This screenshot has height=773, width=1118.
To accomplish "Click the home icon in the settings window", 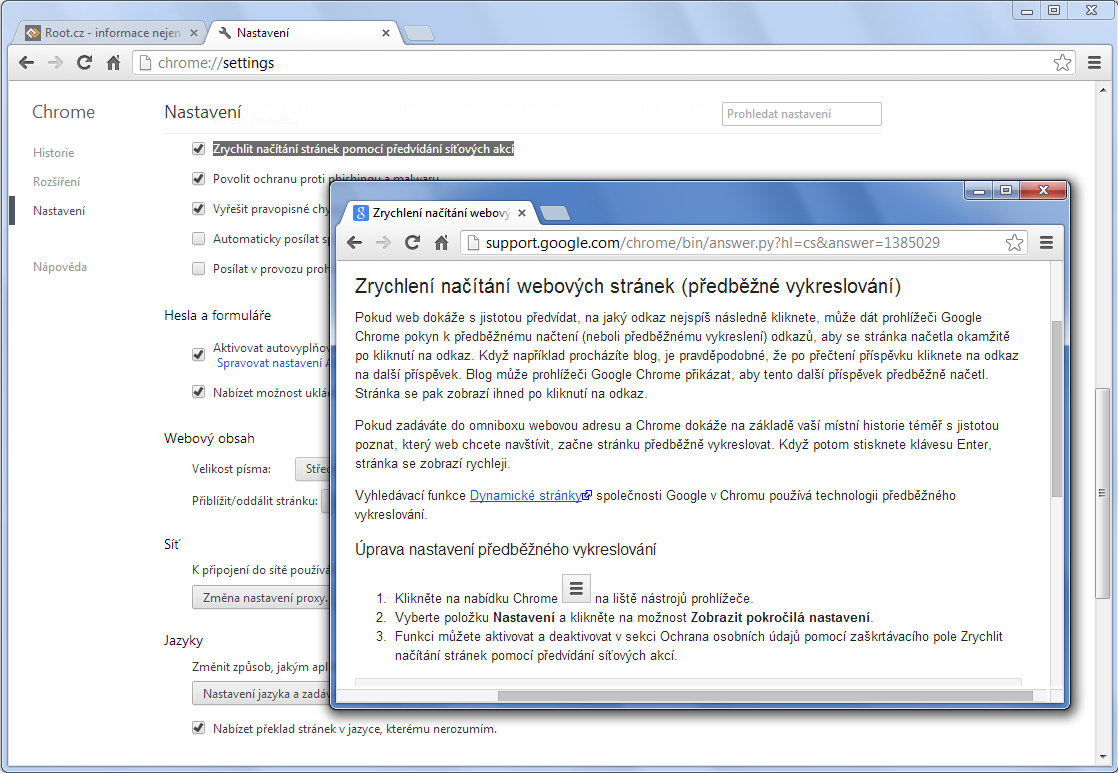I will click(x=113, y=62).
